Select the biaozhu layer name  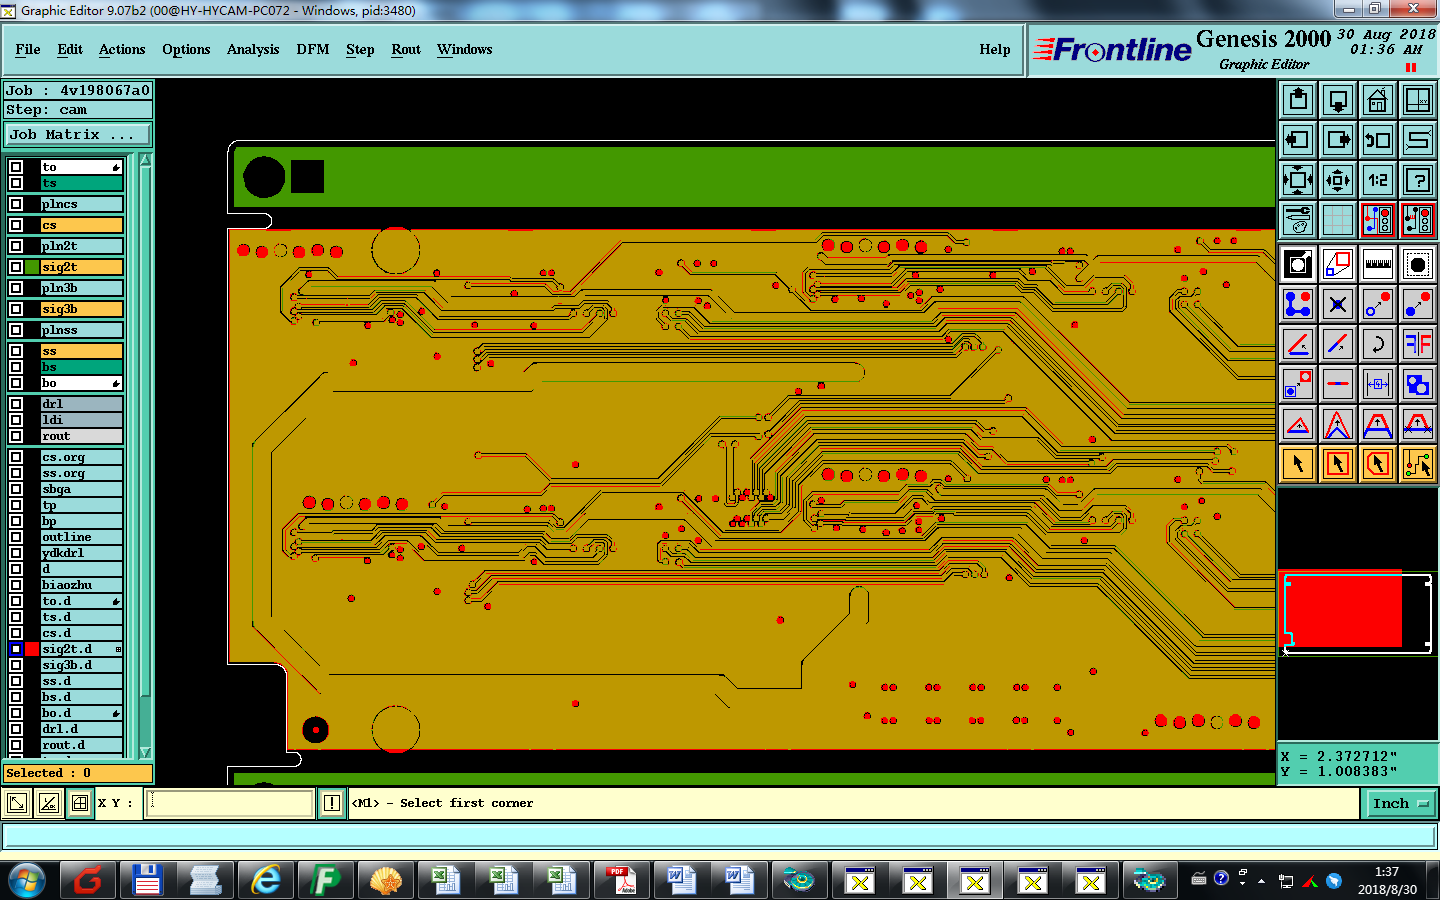(82, 585)
